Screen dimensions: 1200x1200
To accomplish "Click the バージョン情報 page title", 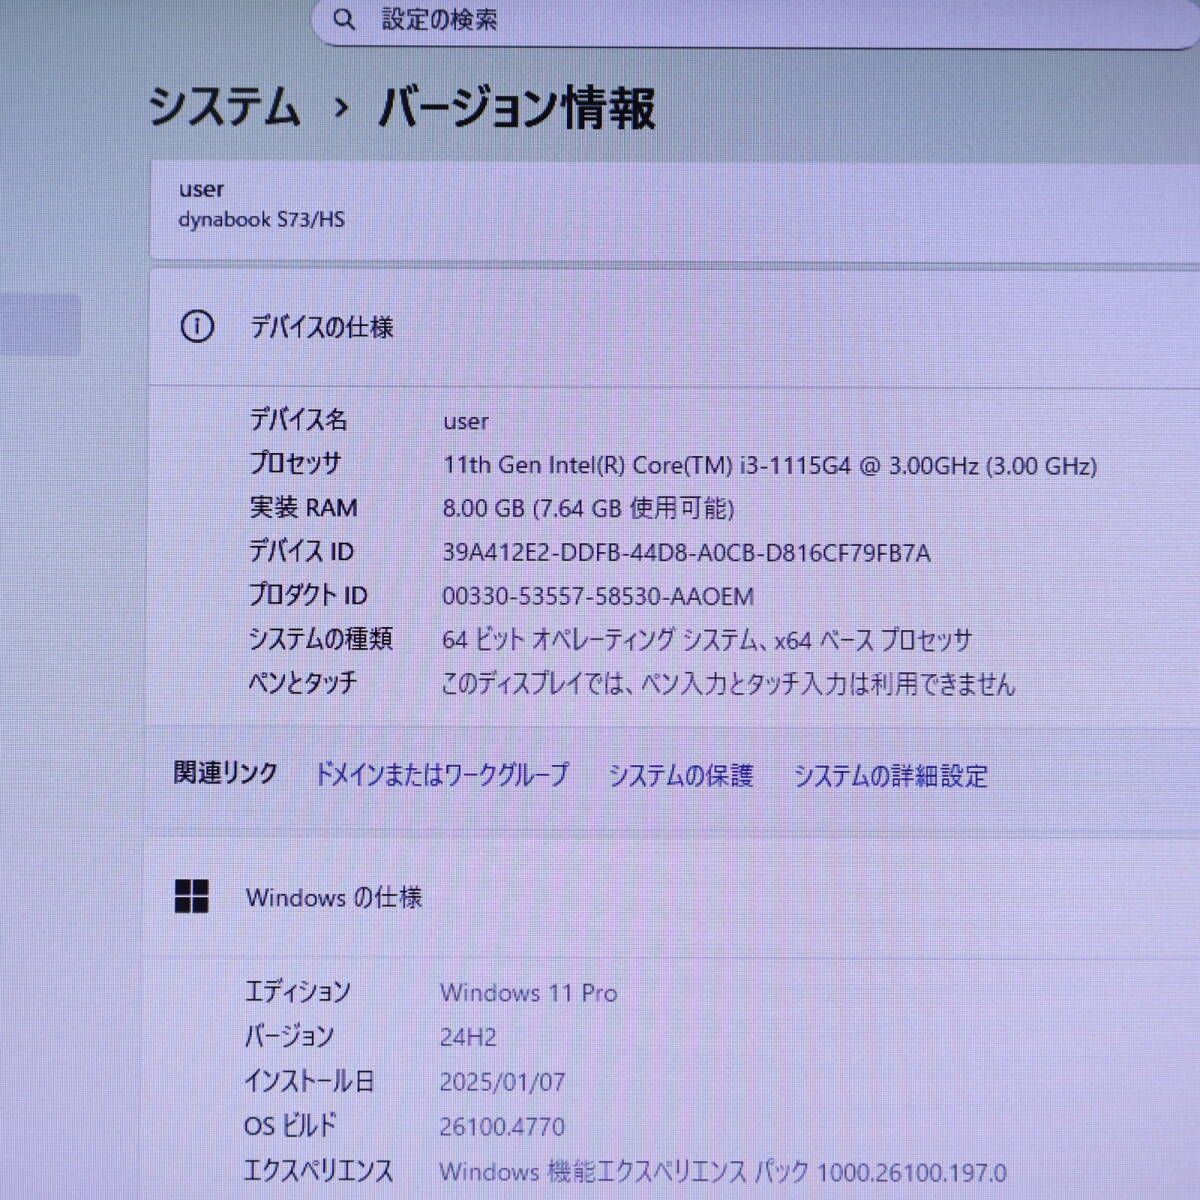I will click(517, 107).
